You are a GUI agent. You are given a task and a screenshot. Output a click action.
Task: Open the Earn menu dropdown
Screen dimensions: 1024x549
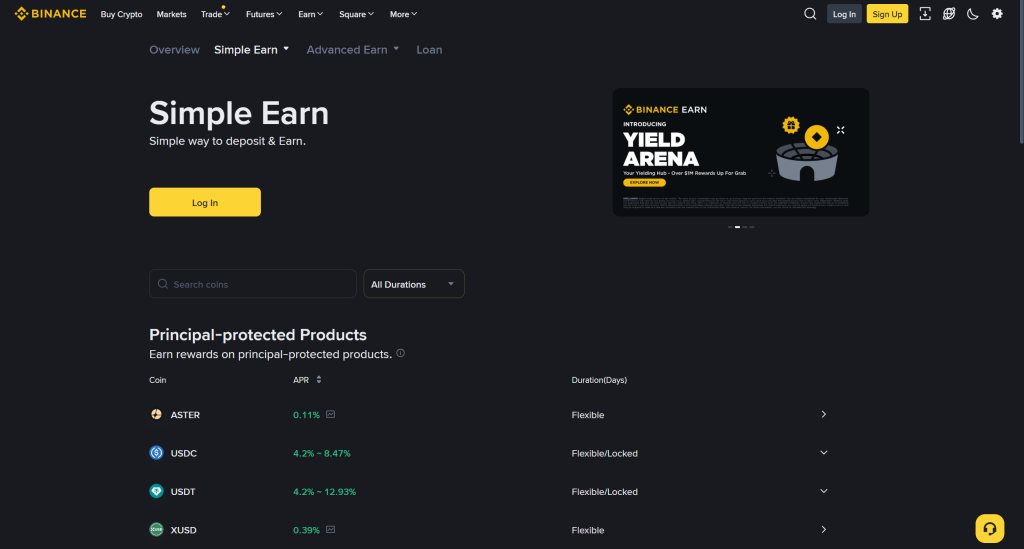310,14
